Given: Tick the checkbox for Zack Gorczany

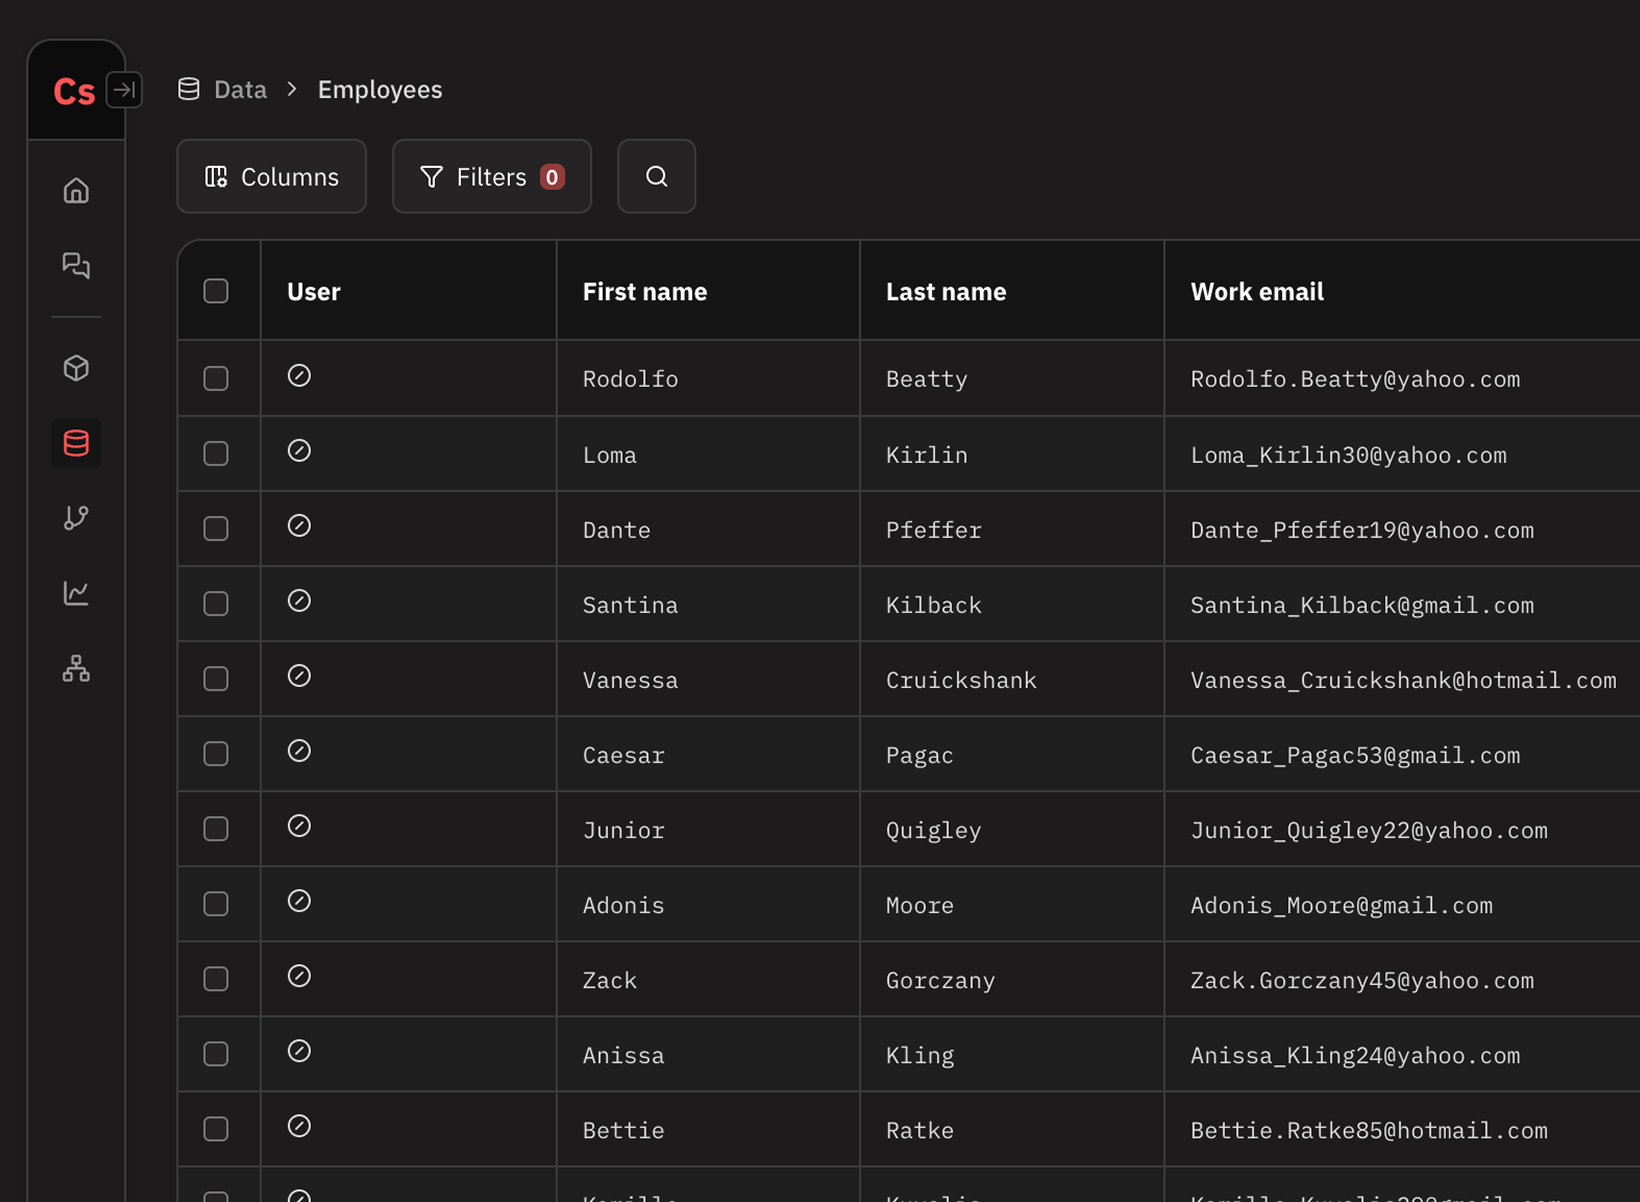Looking at the screenshot, I should tap(216, 979).
